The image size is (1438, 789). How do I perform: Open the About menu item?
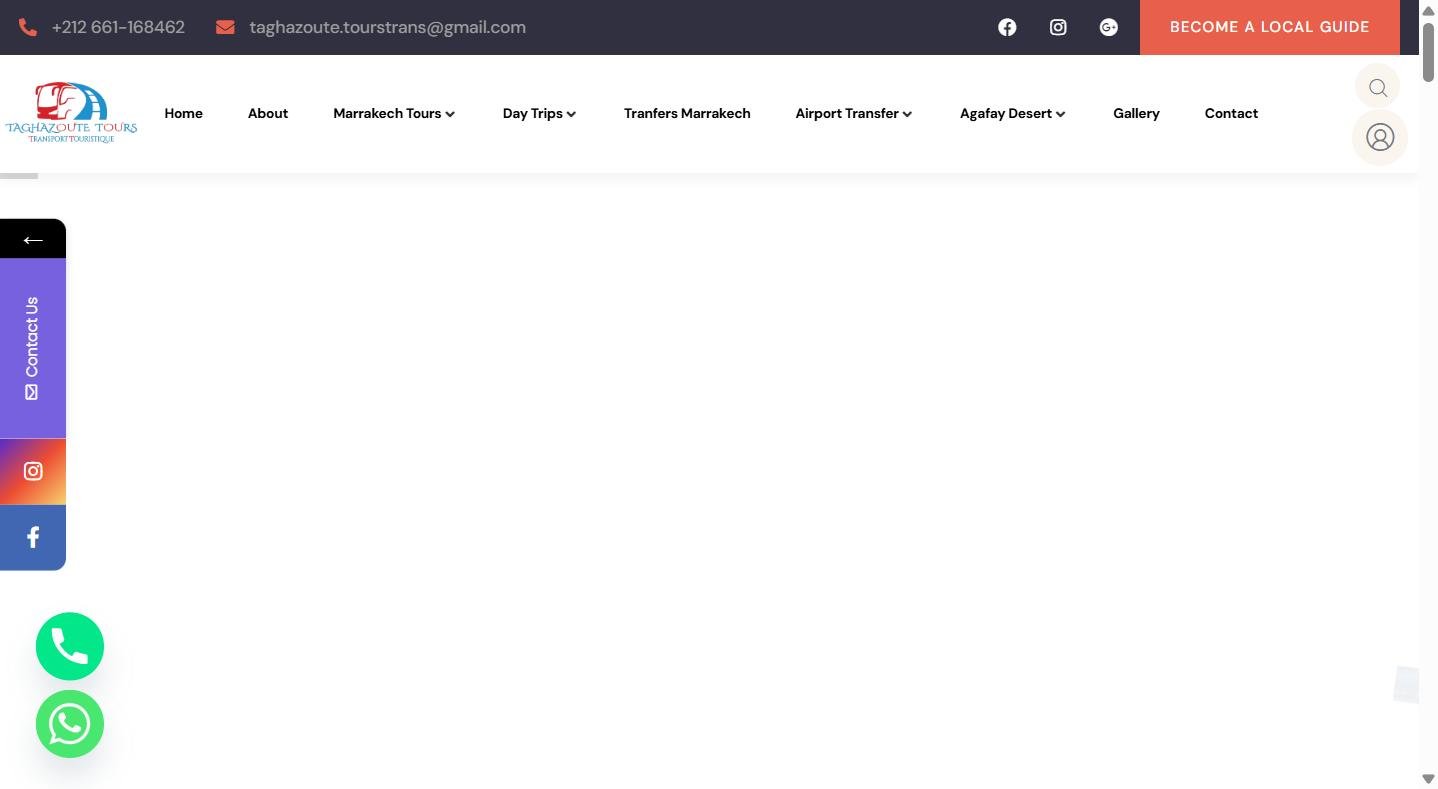pyautogui.click(x=268, y=113)
